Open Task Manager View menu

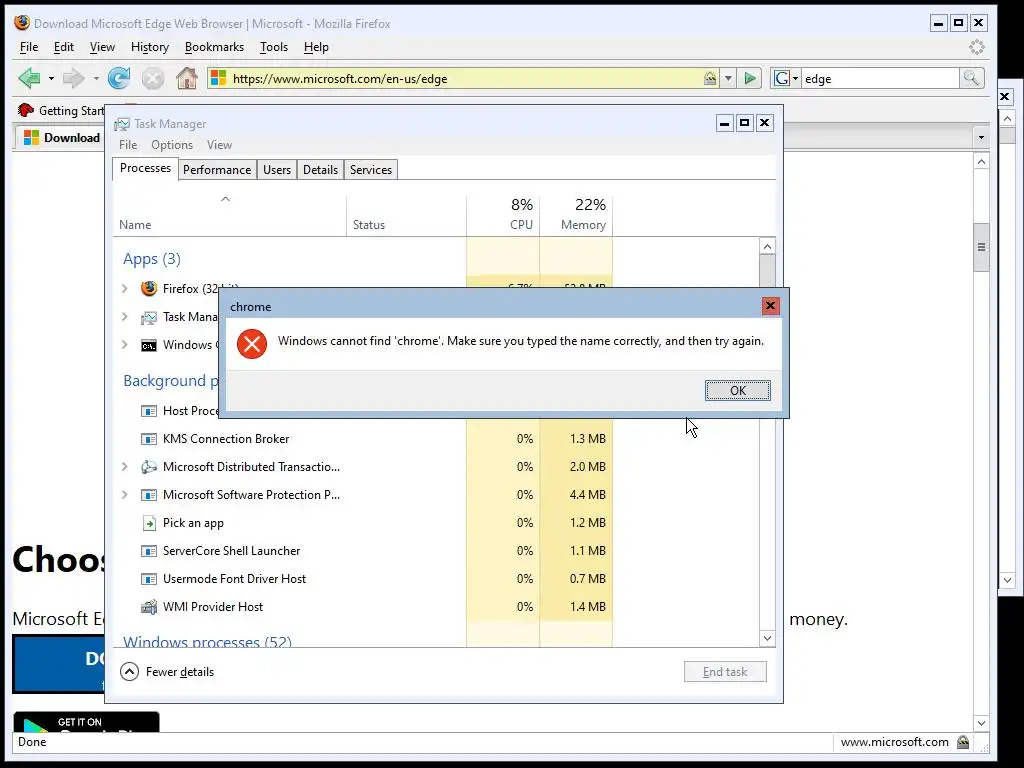[x=219, y=145]
